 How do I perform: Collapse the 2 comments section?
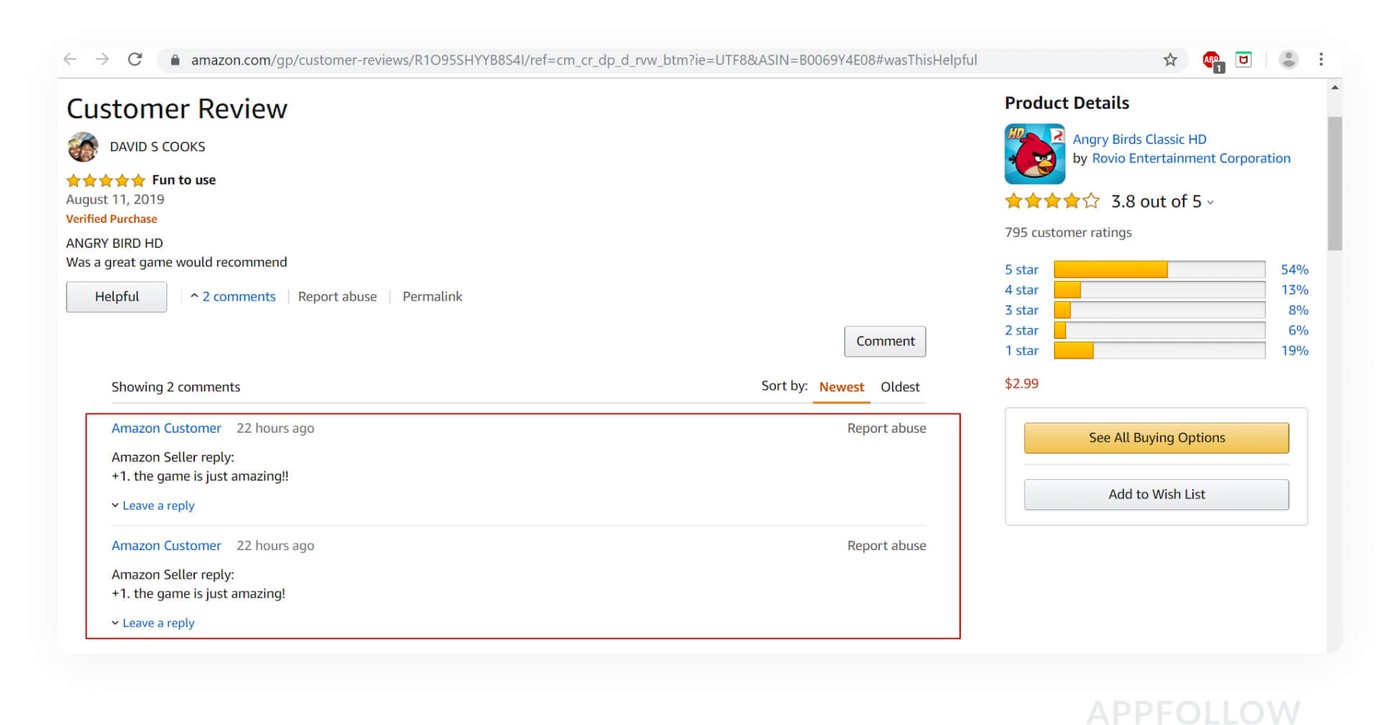[x=233, y=297]
